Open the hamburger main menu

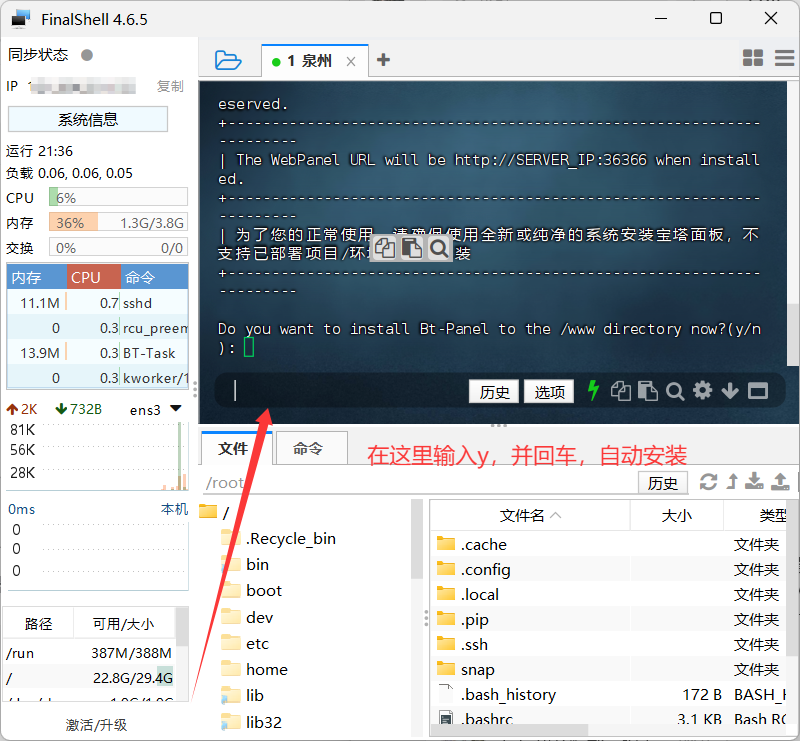[785, 58]
